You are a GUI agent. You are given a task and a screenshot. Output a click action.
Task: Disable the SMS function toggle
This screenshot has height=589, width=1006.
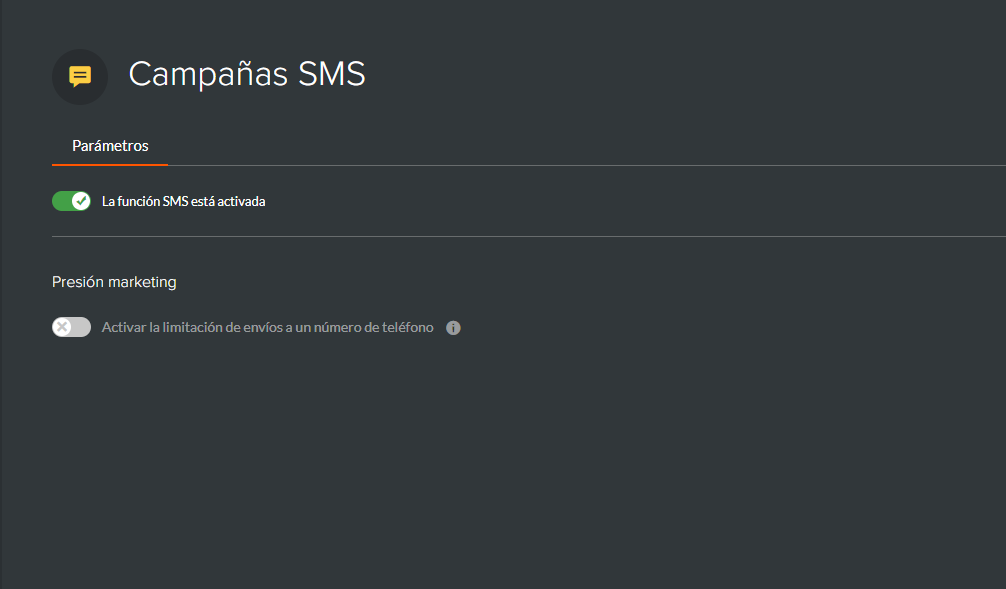point(71,201)
